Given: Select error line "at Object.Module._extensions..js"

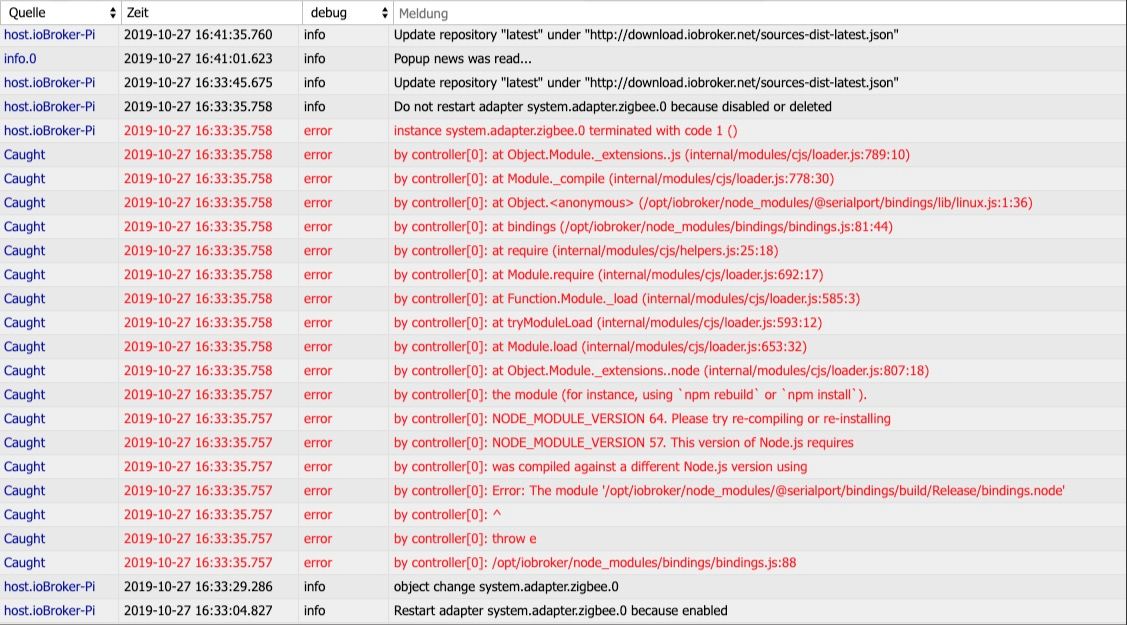Looking at the screenshot, I should click(652, 154).
